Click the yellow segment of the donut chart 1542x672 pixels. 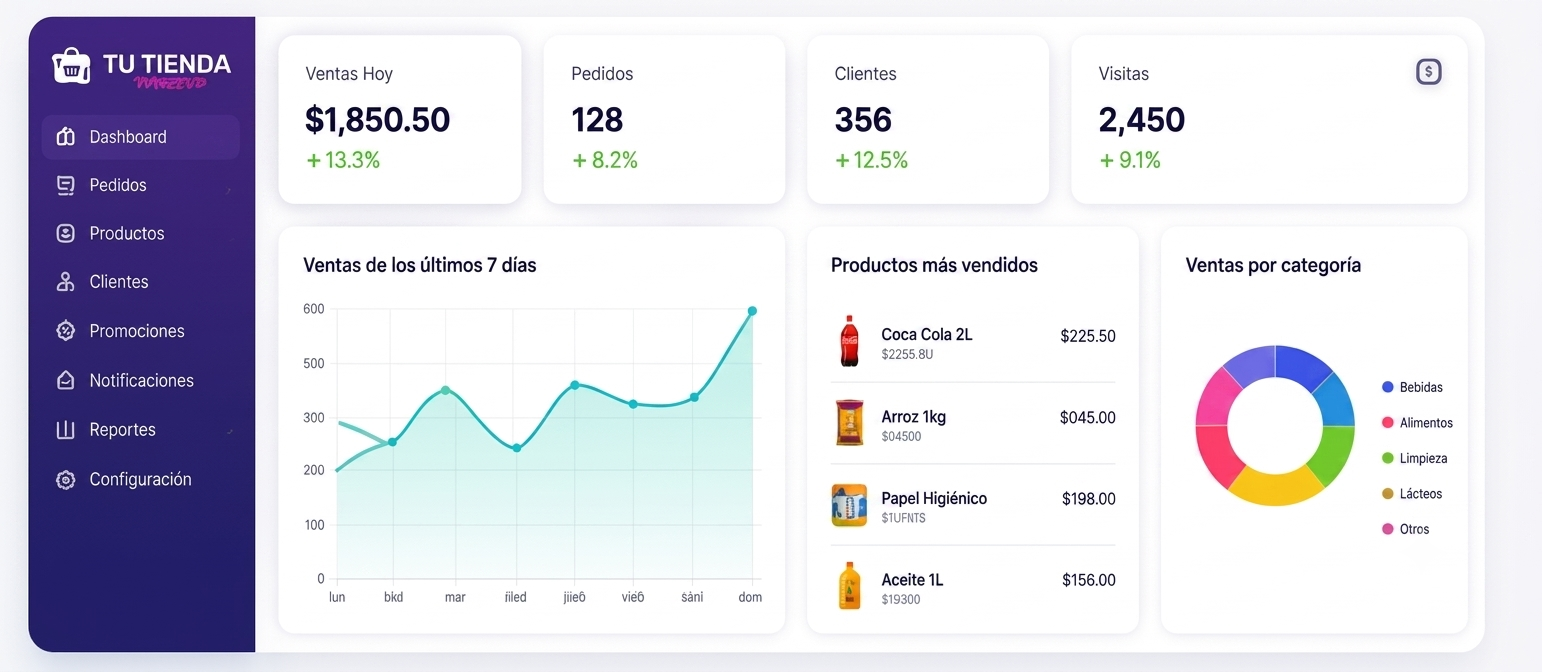pos(1274,490)
